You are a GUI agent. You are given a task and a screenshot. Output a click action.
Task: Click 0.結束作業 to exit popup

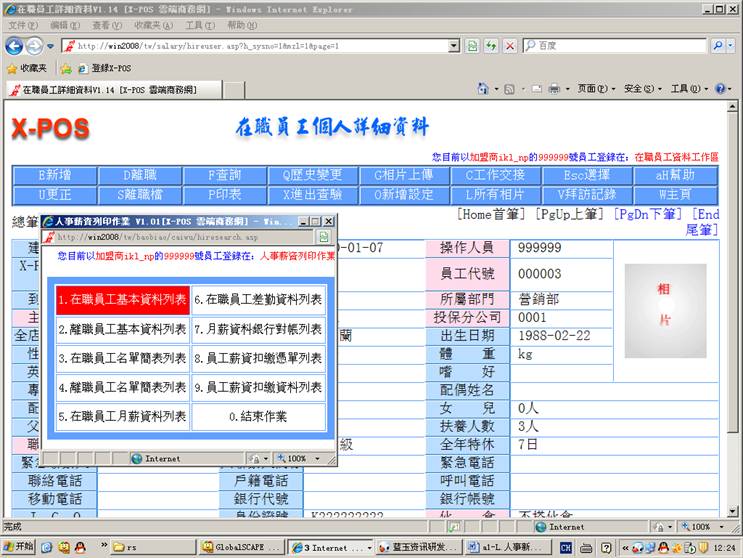[258, 417]
